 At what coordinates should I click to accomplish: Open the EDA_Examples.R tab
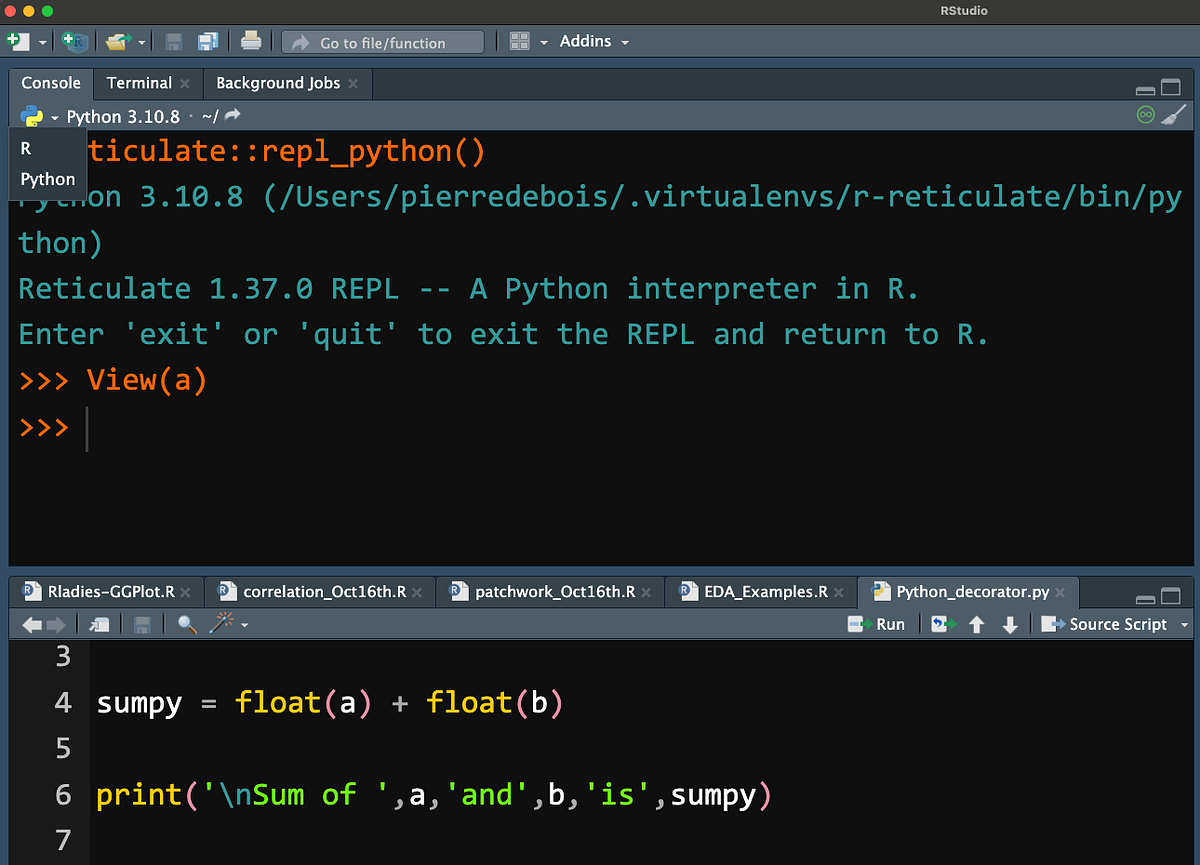point(764,591)
